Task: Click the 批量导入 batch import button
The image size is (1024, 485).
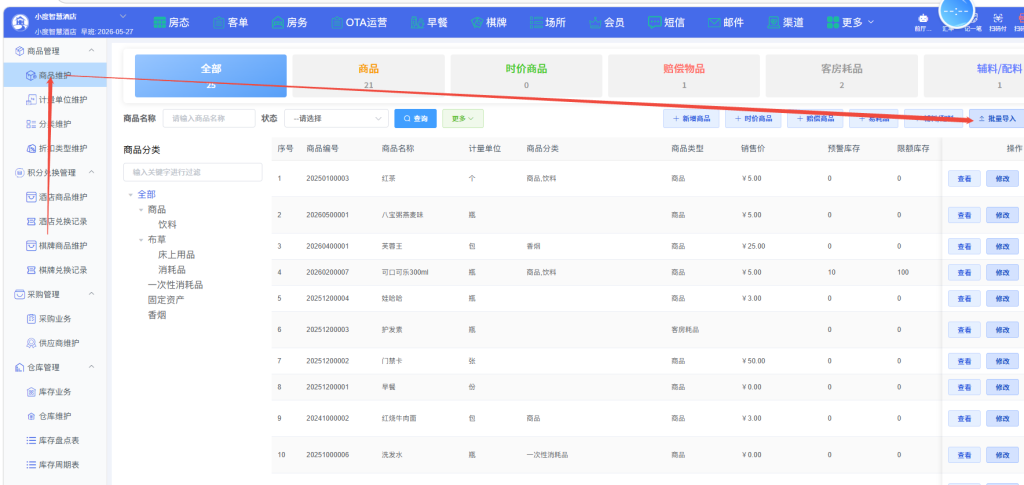Action: (997, 118)
